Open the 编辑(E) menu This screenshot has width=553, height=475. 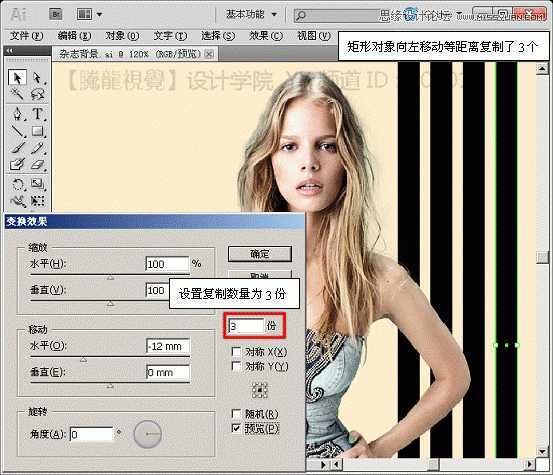point(74,36)
